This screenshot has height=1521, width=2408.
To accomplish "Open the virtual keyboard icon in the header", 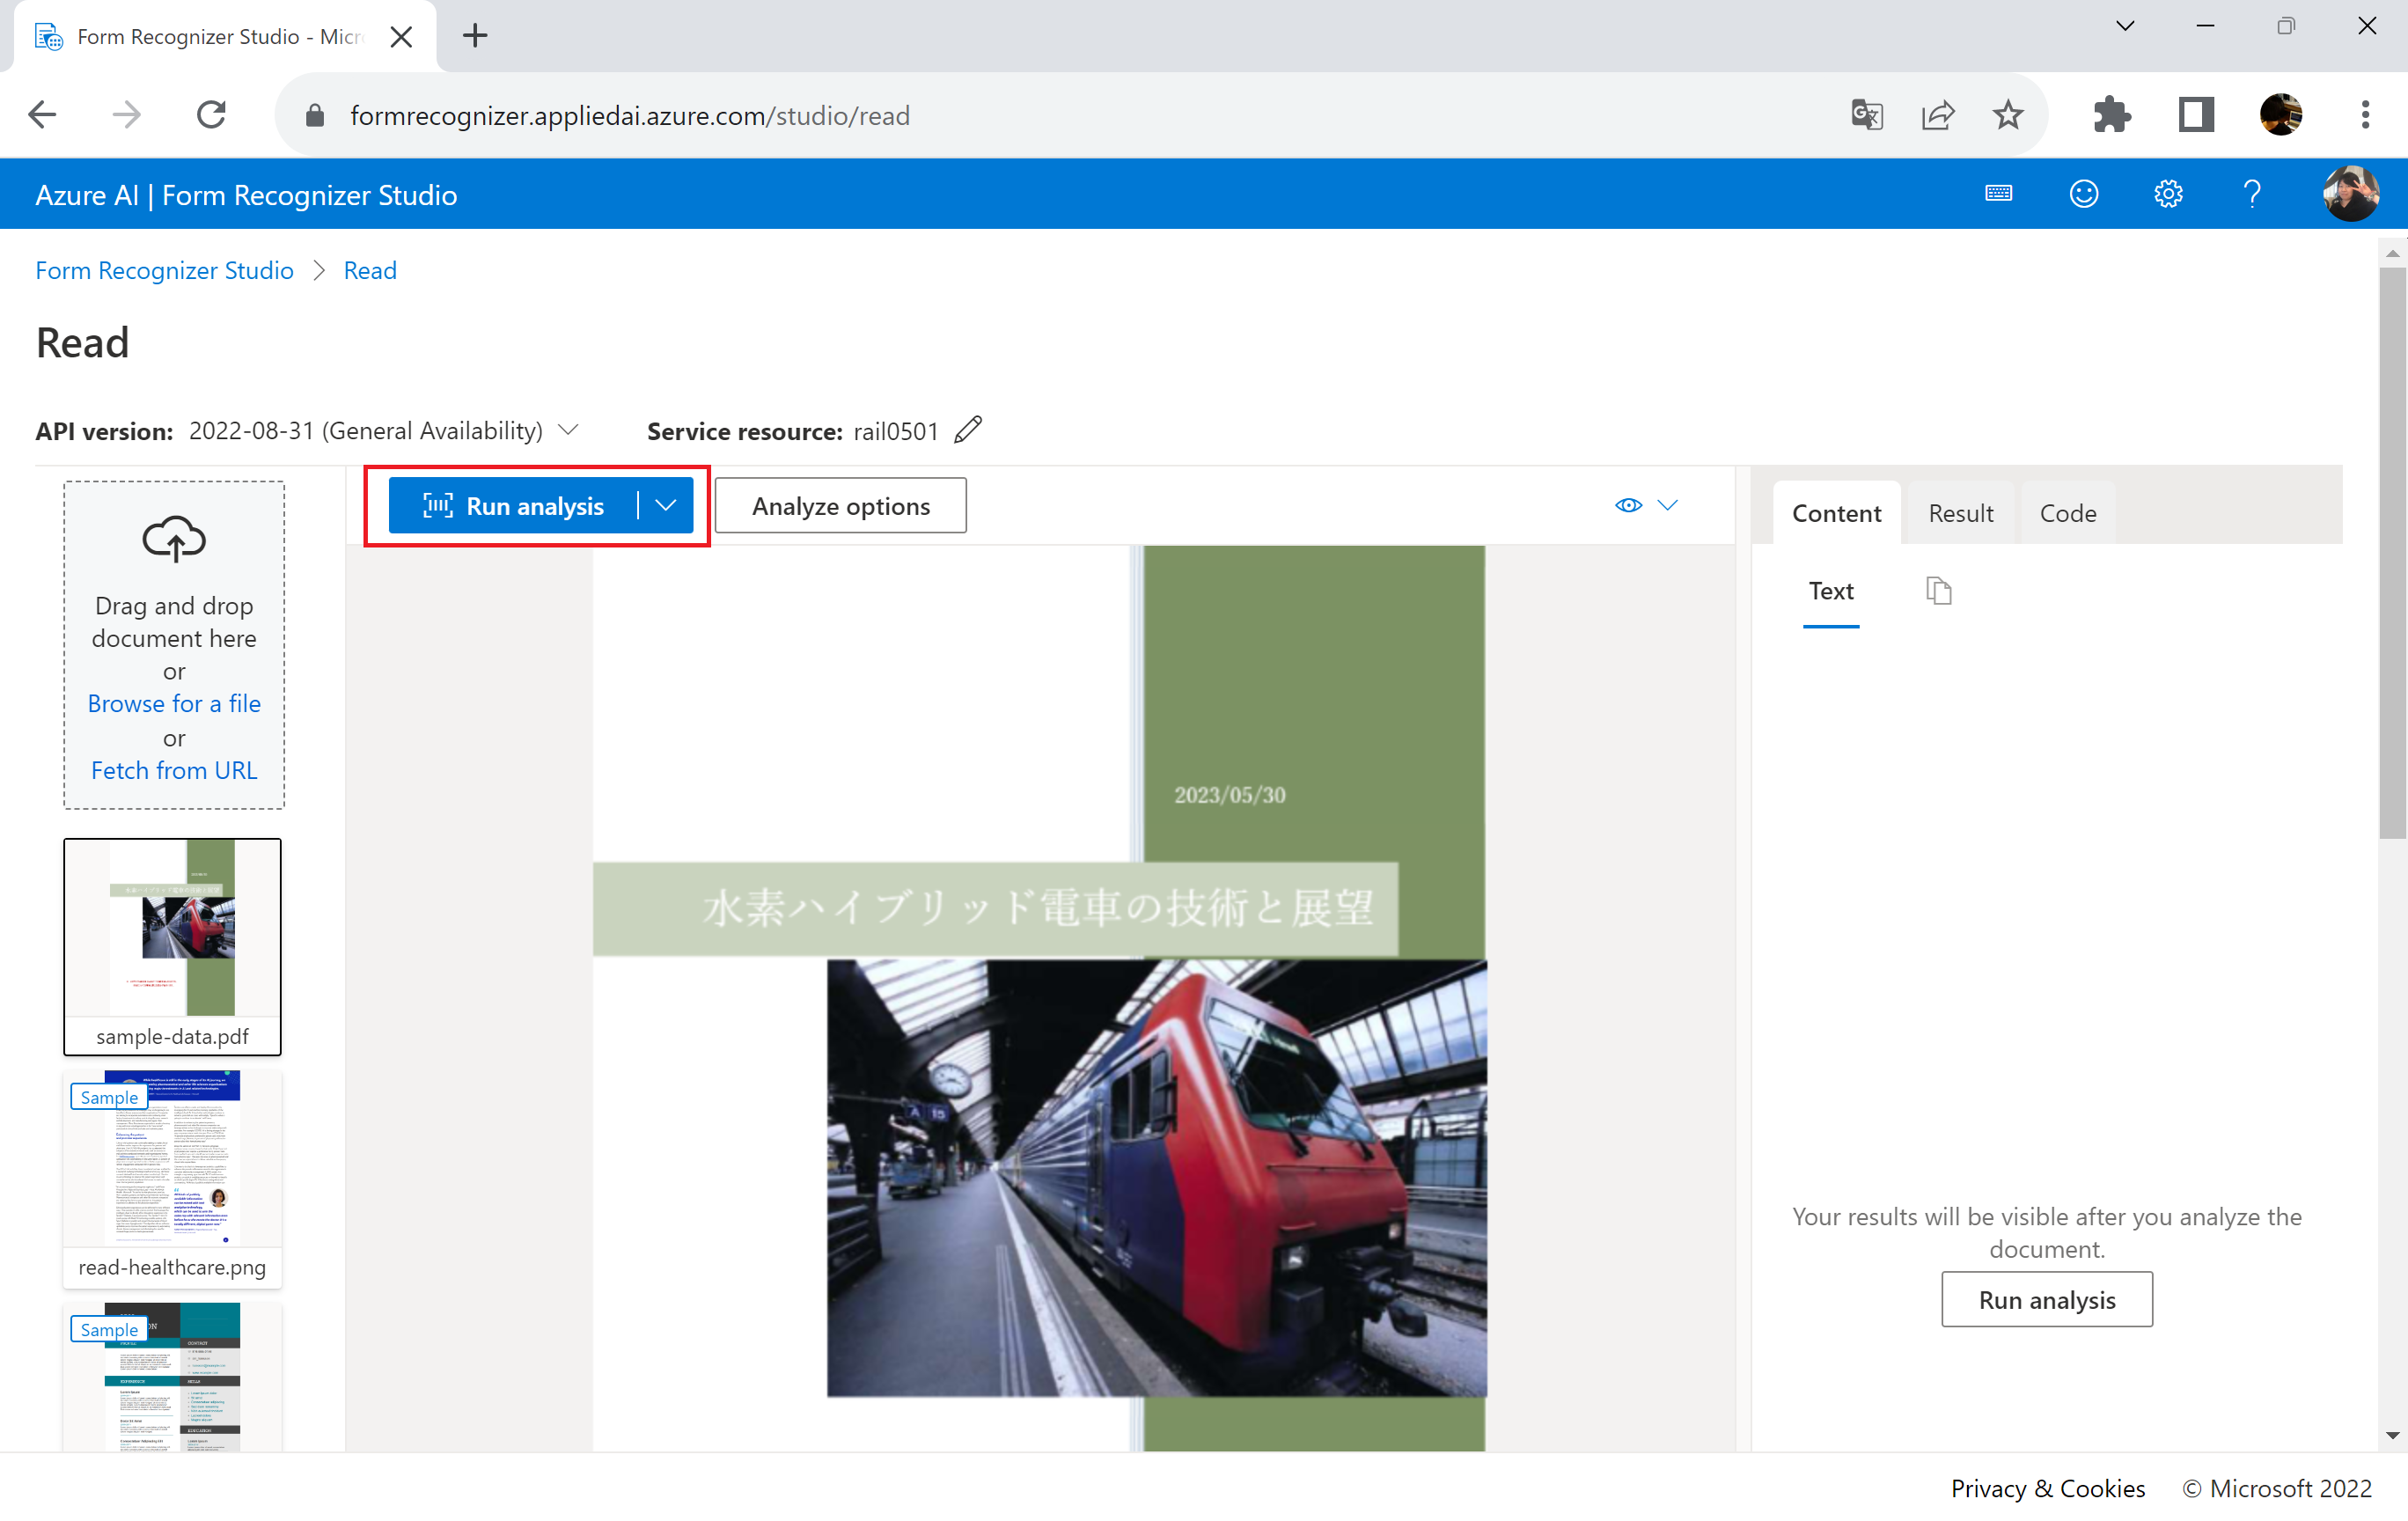I will pyautogui.click(x=1998, y=193).
